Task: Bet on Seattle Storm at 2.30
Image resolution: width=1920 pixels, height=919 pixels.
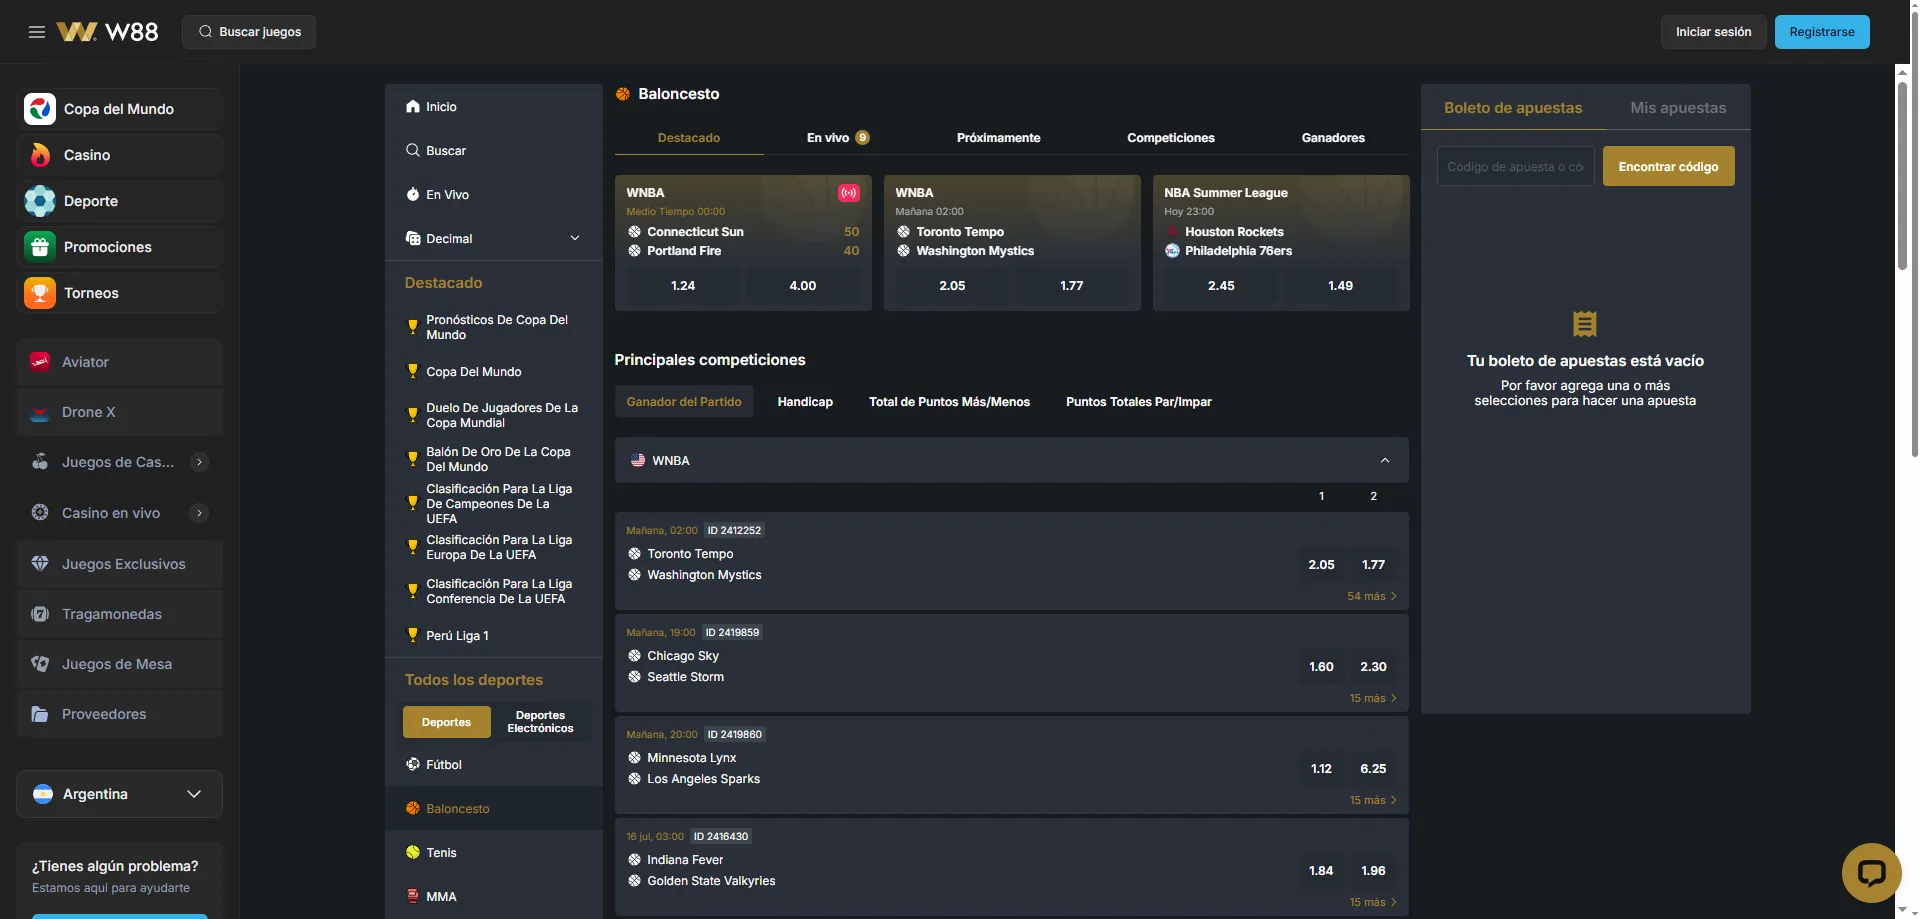Action: click(x=1373, y=667)
